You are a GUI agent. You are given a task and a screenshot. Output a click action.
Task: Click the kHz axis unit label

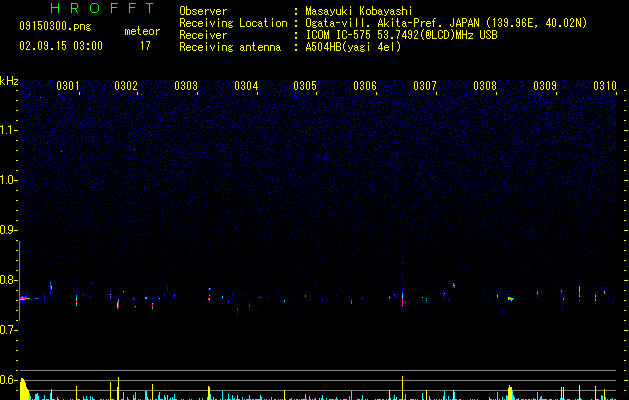click(x=9, y=81)
